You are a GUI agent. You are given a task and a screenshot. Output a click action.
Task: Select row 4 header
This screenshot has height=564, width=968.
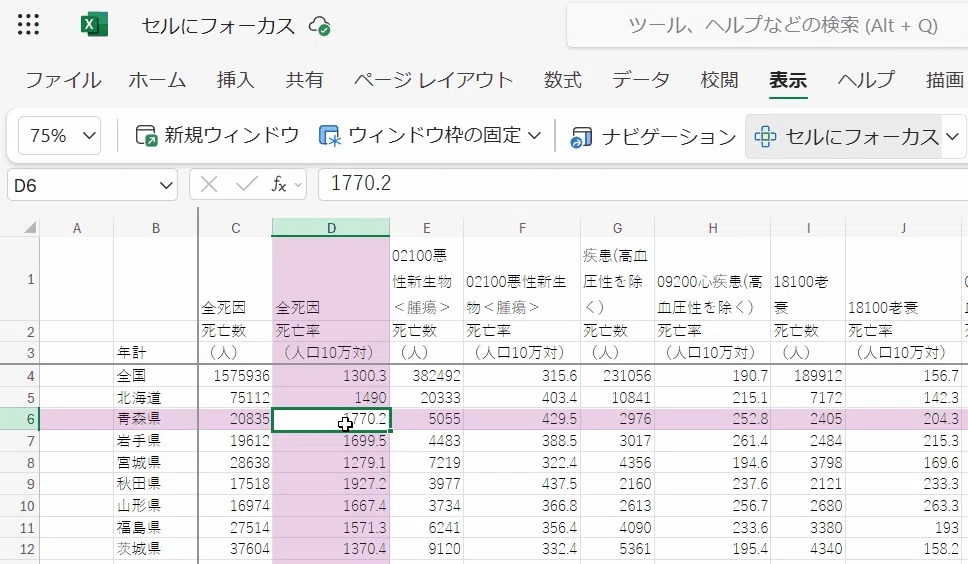20,376
